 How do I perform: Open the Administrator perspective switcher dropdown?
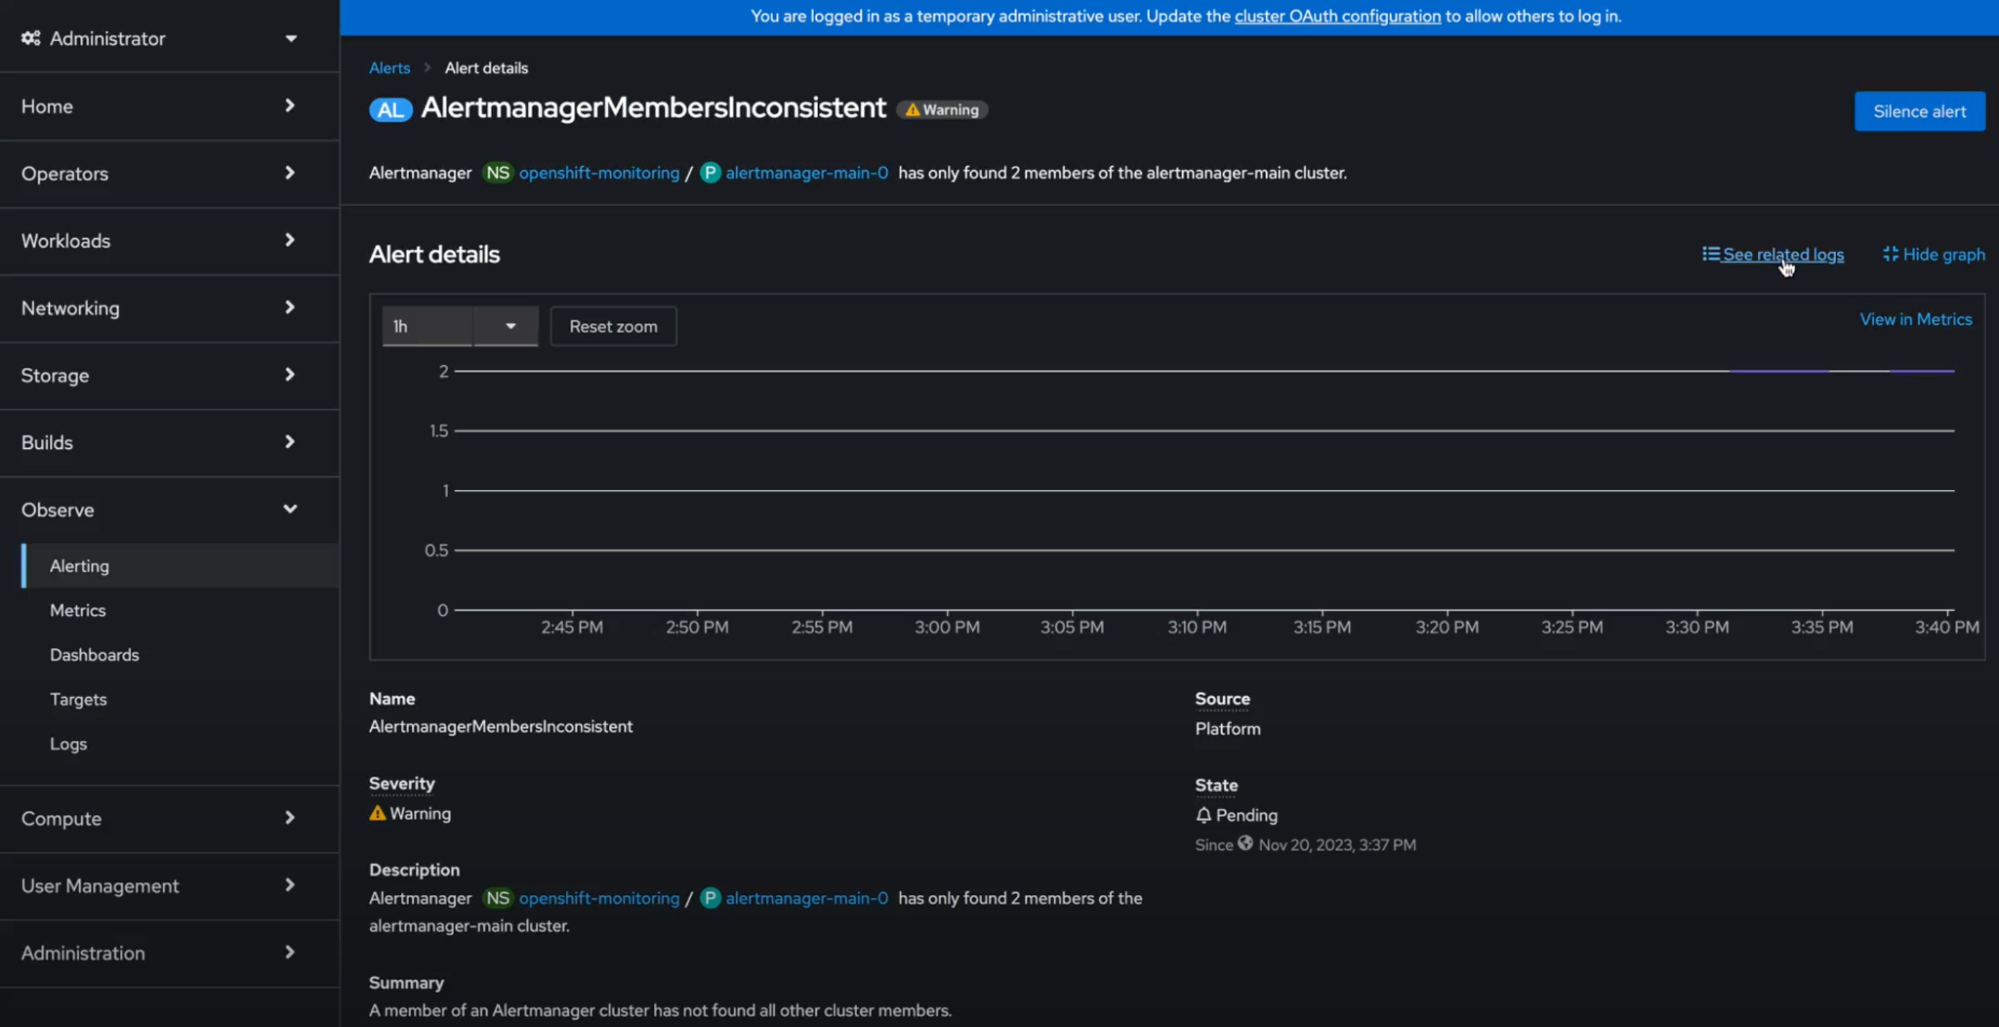pyautogui.click(x=290, y=38)
